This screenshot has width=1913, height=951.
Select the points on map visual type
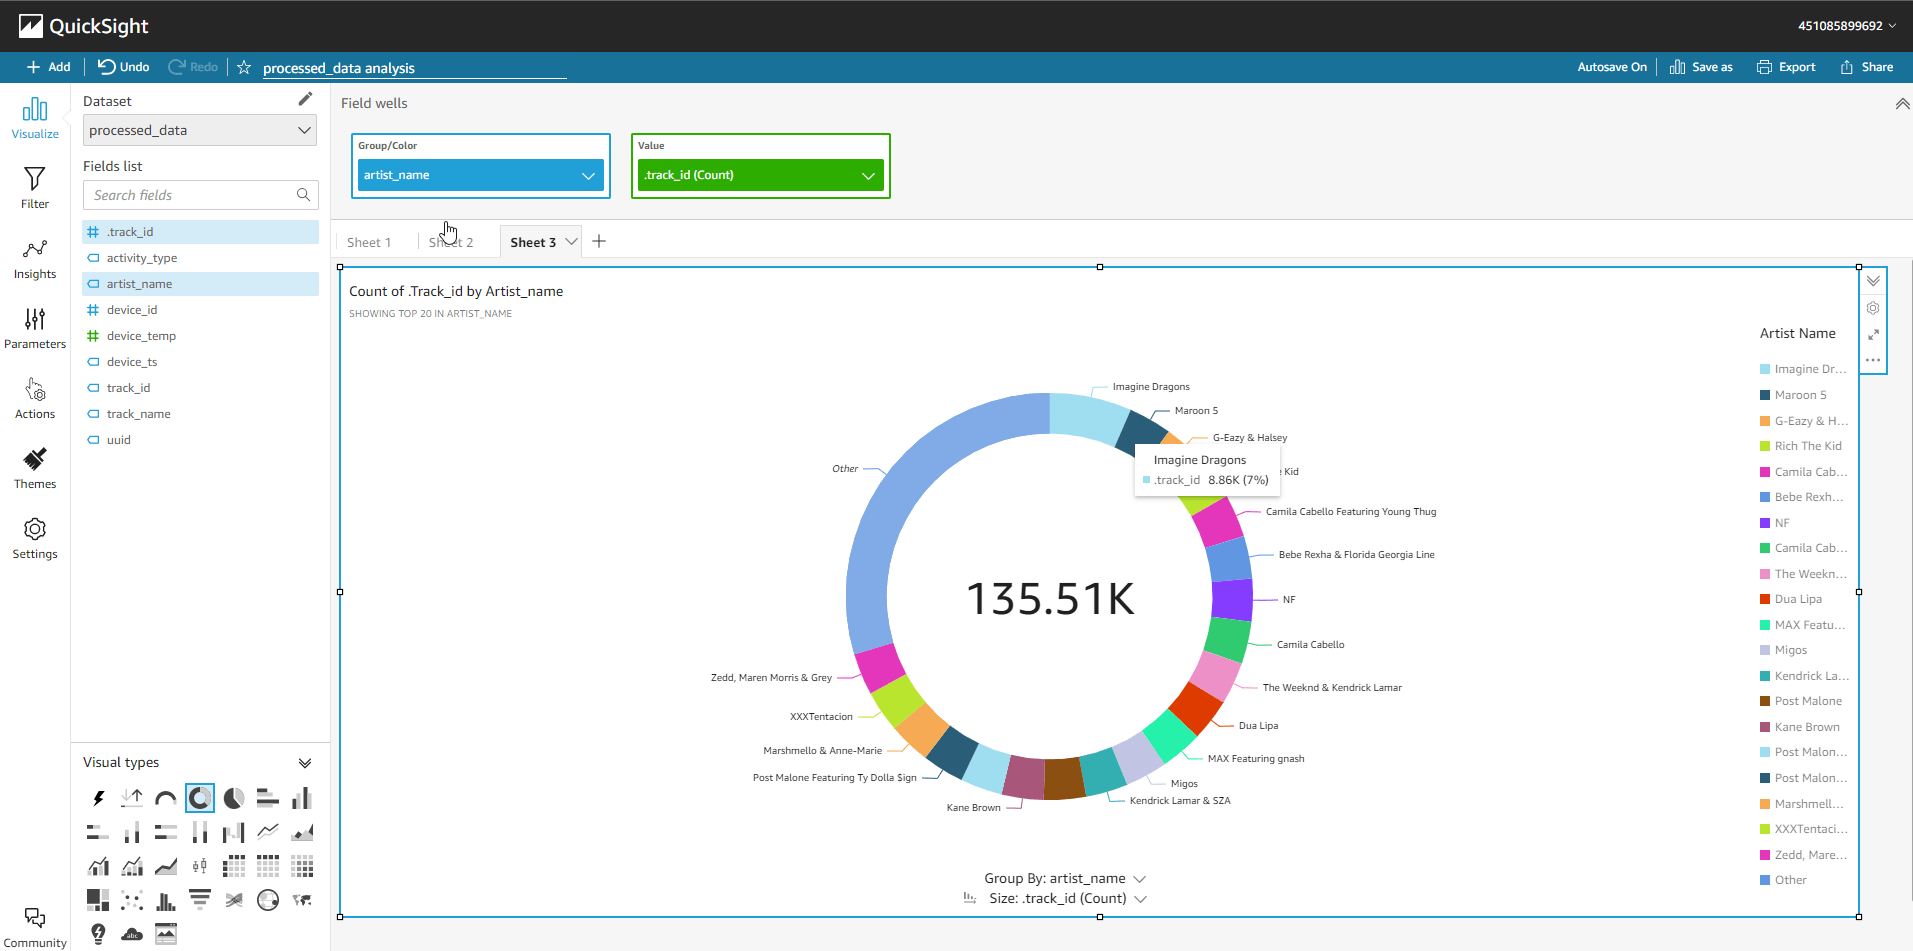pos(268,900)
